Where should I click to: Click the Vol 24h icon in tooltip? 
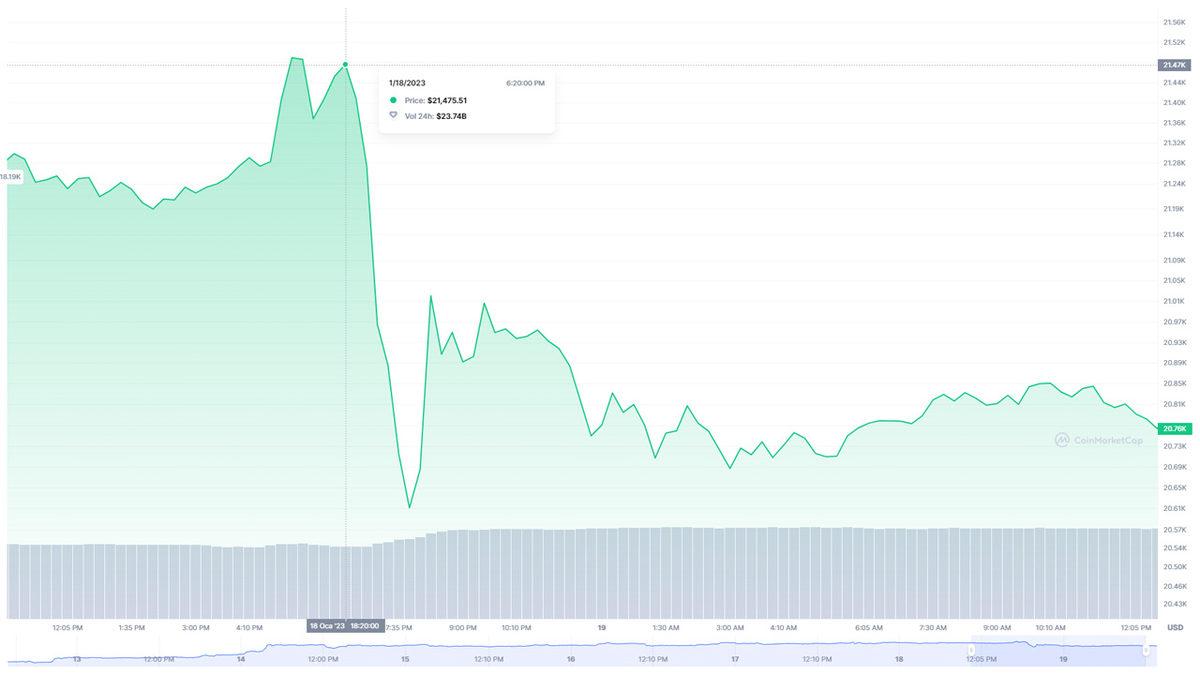[x=393, y=116]
